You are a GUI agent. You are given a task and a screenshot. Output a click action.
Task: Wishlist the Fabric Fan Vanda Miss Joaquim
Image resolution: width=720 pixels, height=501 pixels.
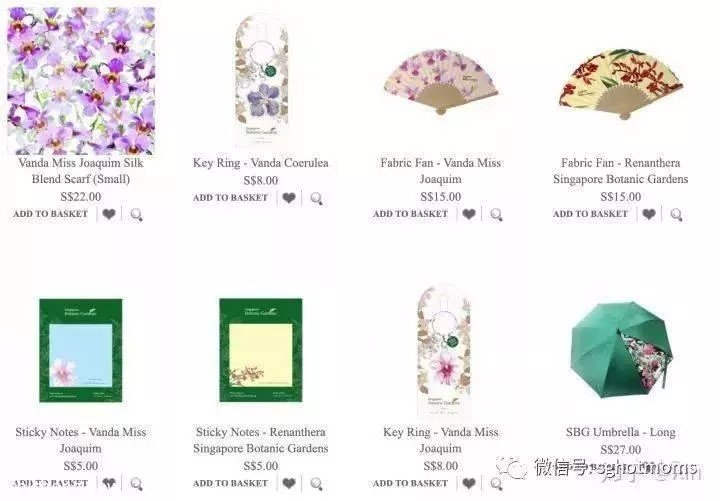click(469, 214)
